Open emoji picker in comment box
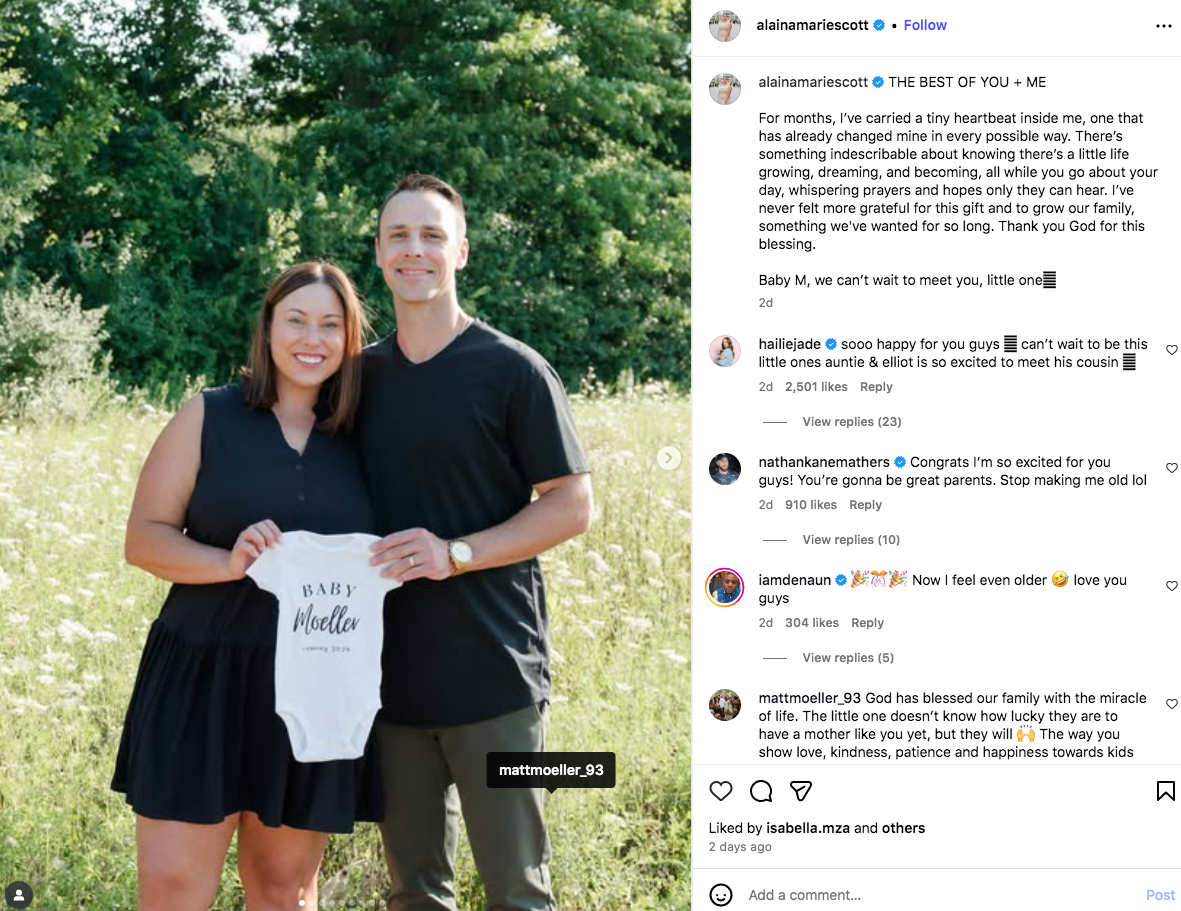This screenshot has width=1181, height=911. (721, 894)
